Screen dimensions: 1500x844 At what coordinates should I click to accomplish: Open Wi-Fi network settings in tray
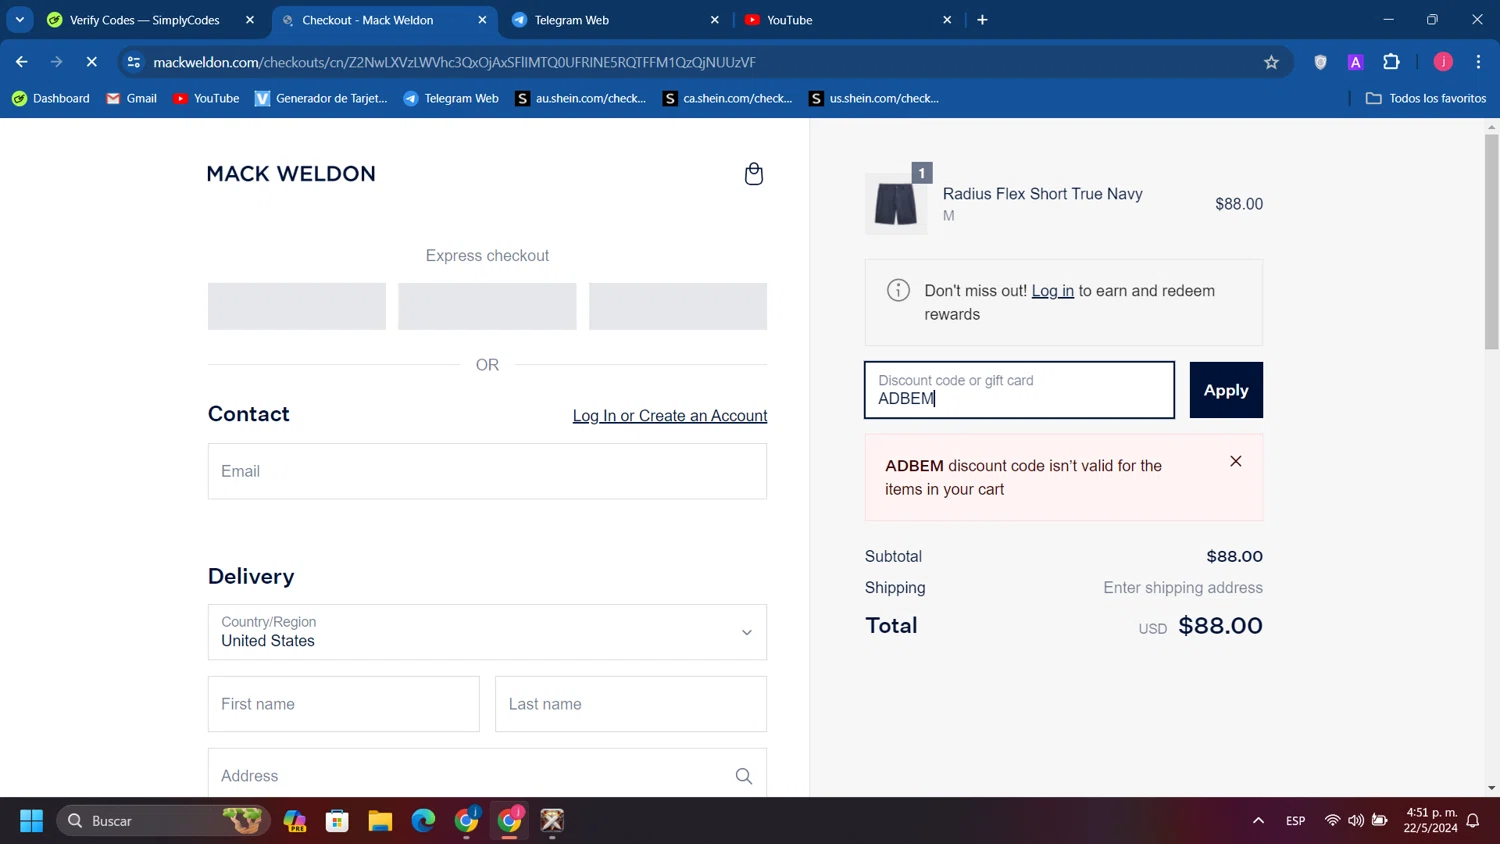(x=1332, y=821)
